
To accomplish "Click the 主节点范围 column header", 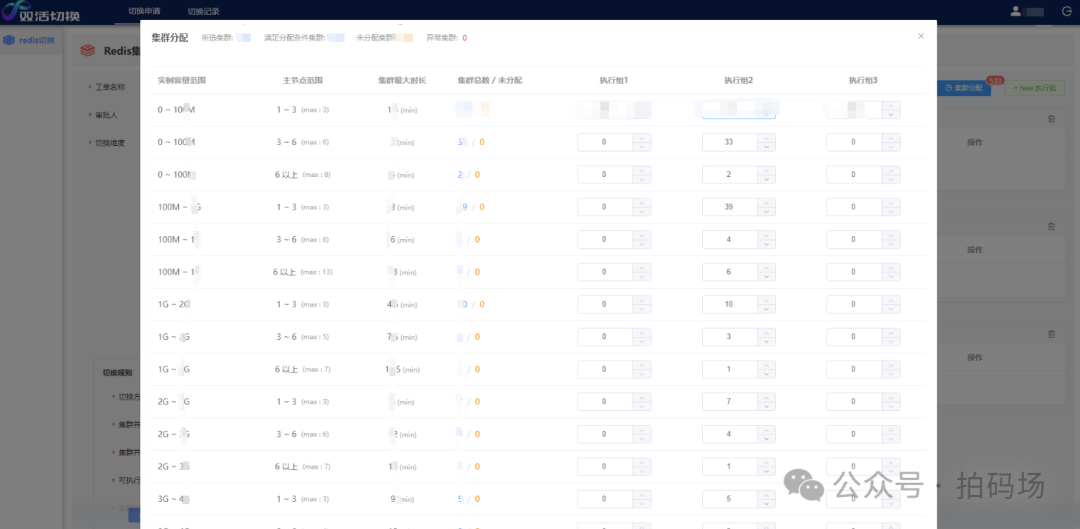I will (x=302, y=80).
